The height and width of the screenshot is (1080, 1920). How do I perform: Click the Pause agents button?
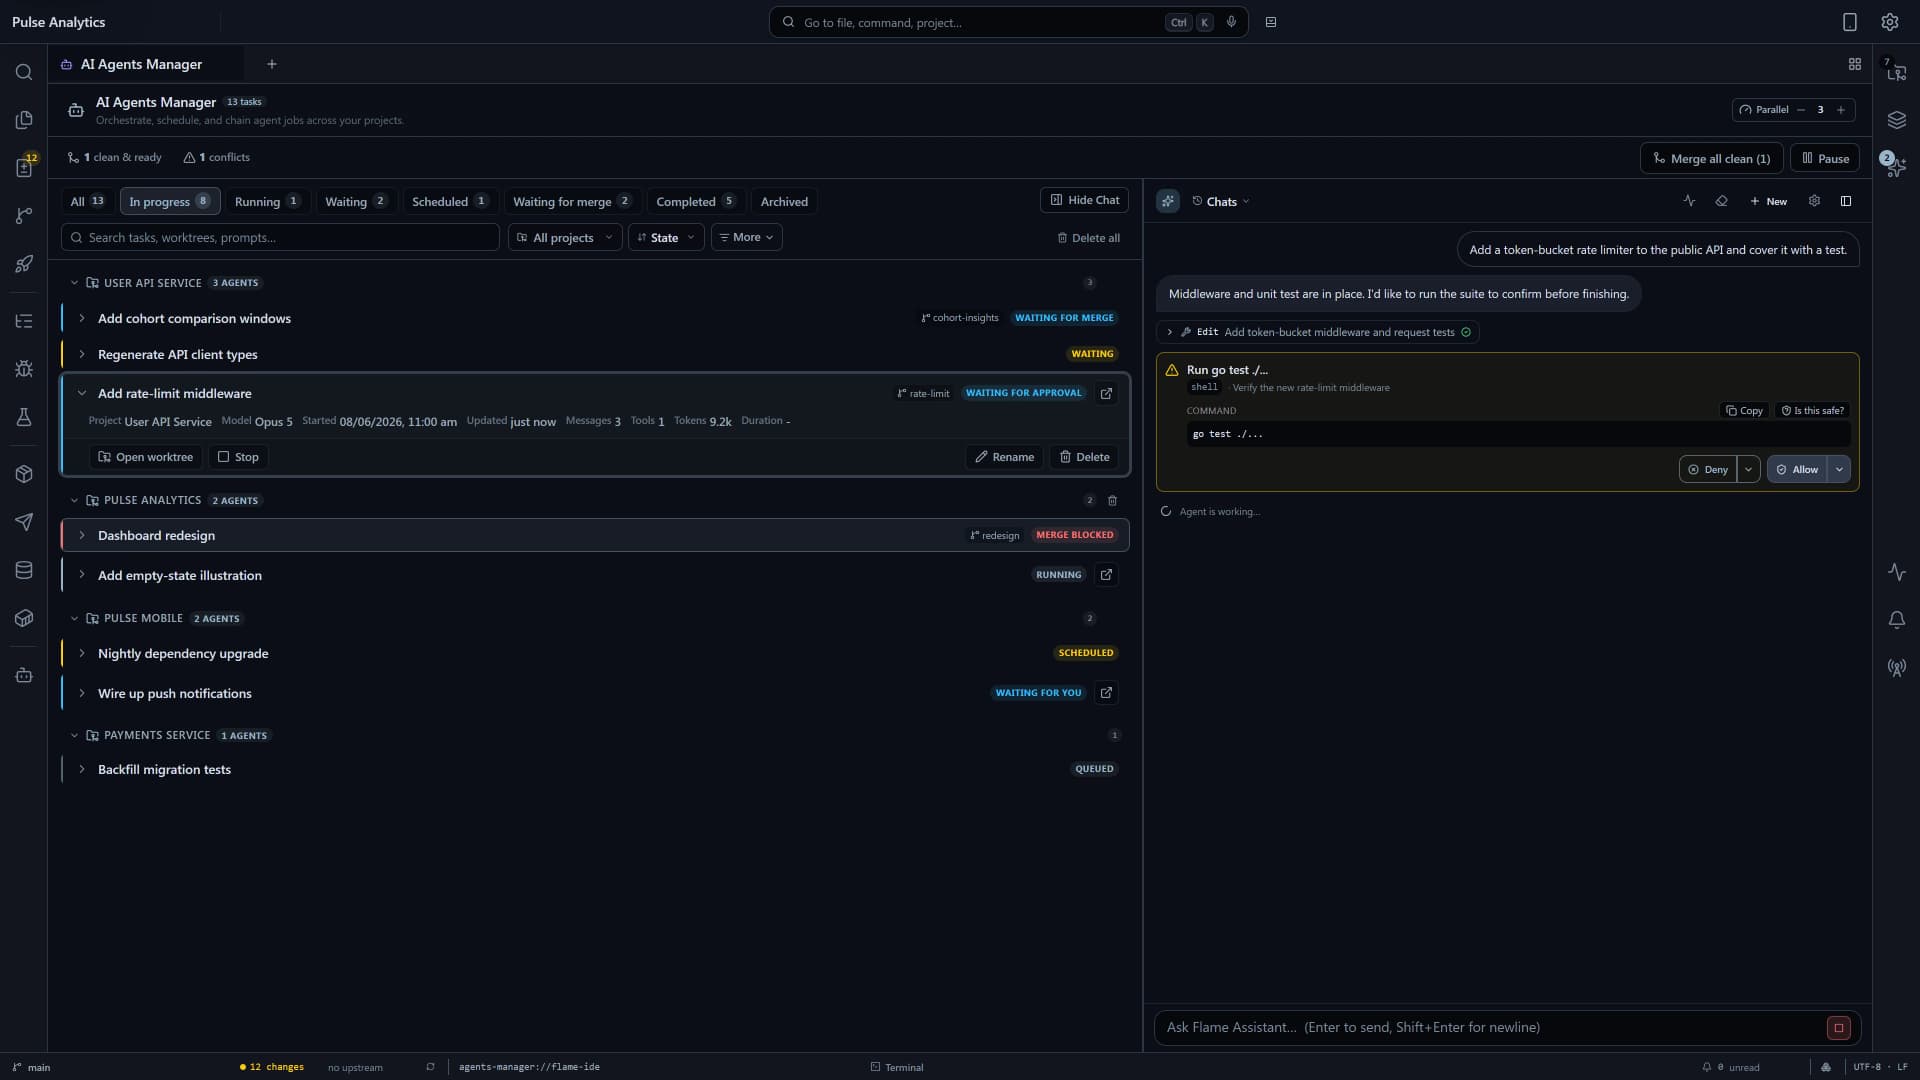(x=1825, y=158)
